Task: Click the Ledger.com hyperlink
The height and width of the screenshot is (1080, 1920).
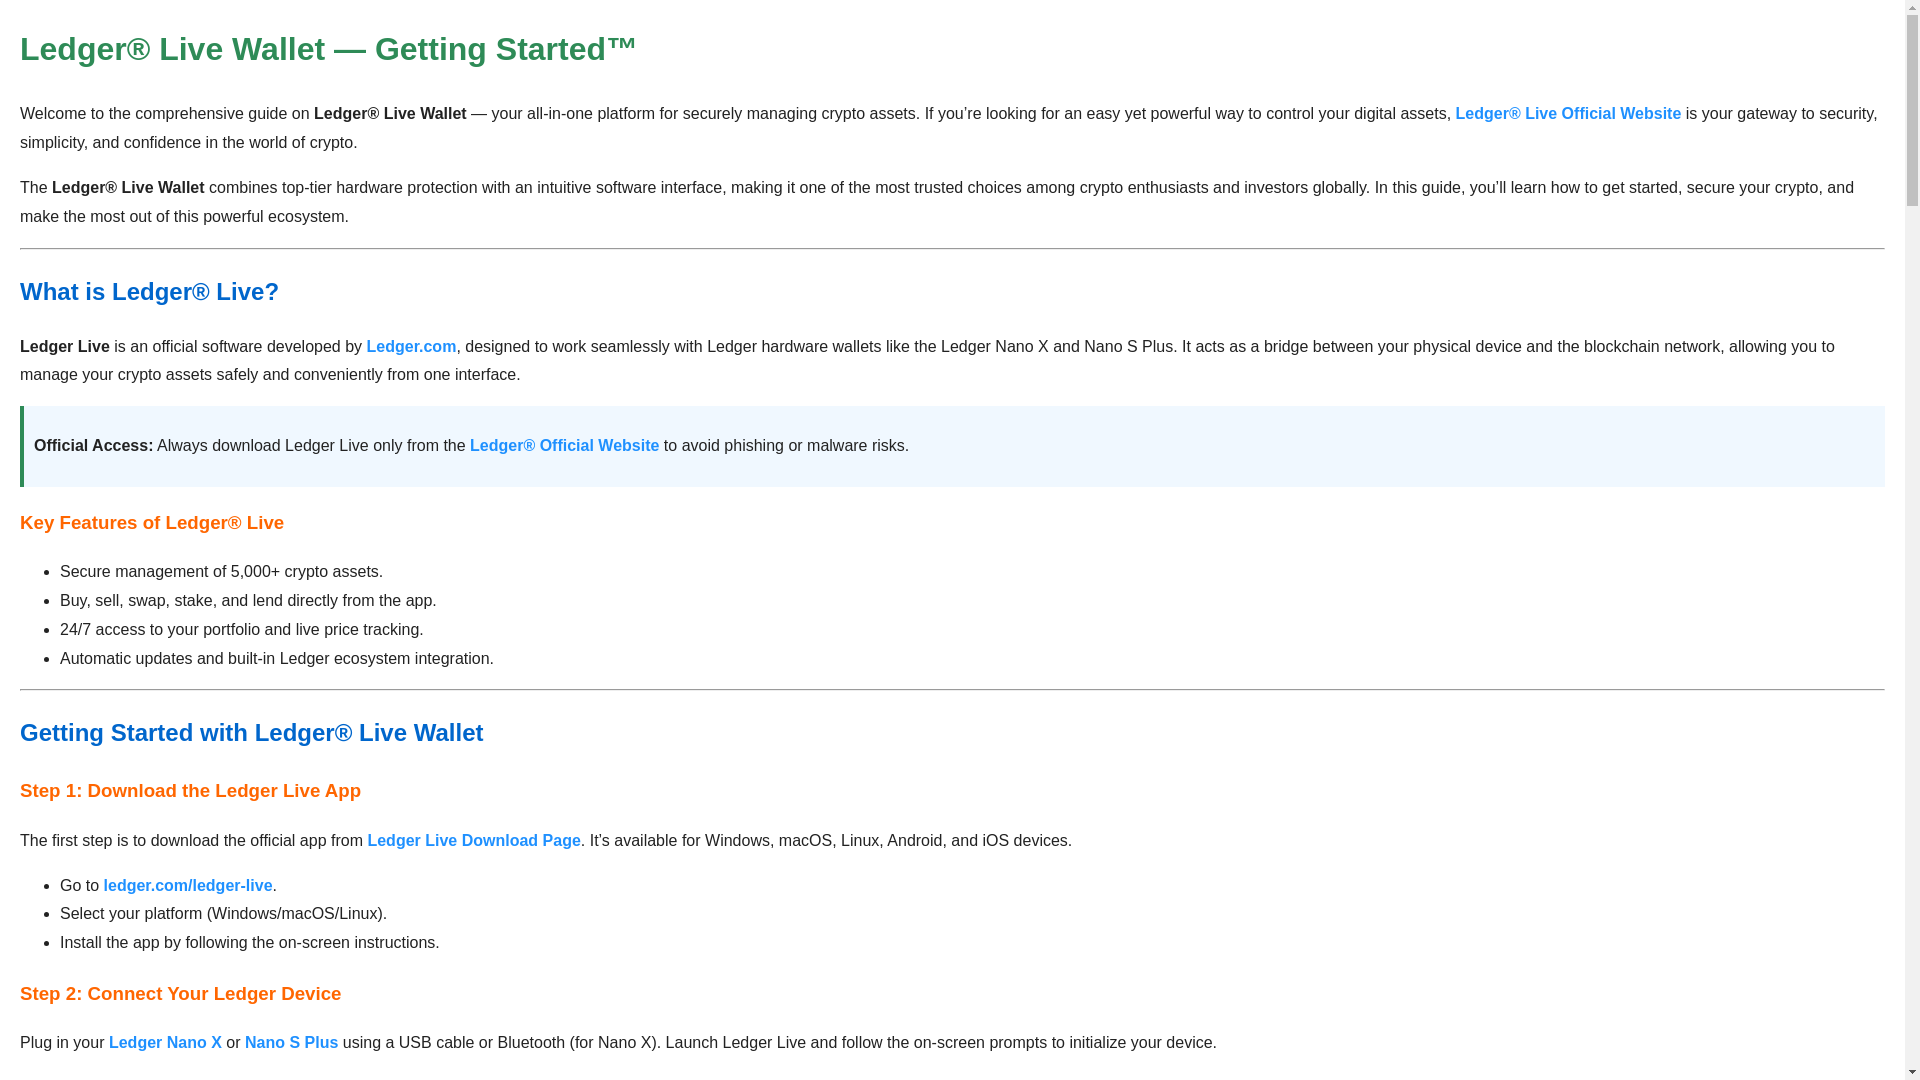Action: coord(411,347)
